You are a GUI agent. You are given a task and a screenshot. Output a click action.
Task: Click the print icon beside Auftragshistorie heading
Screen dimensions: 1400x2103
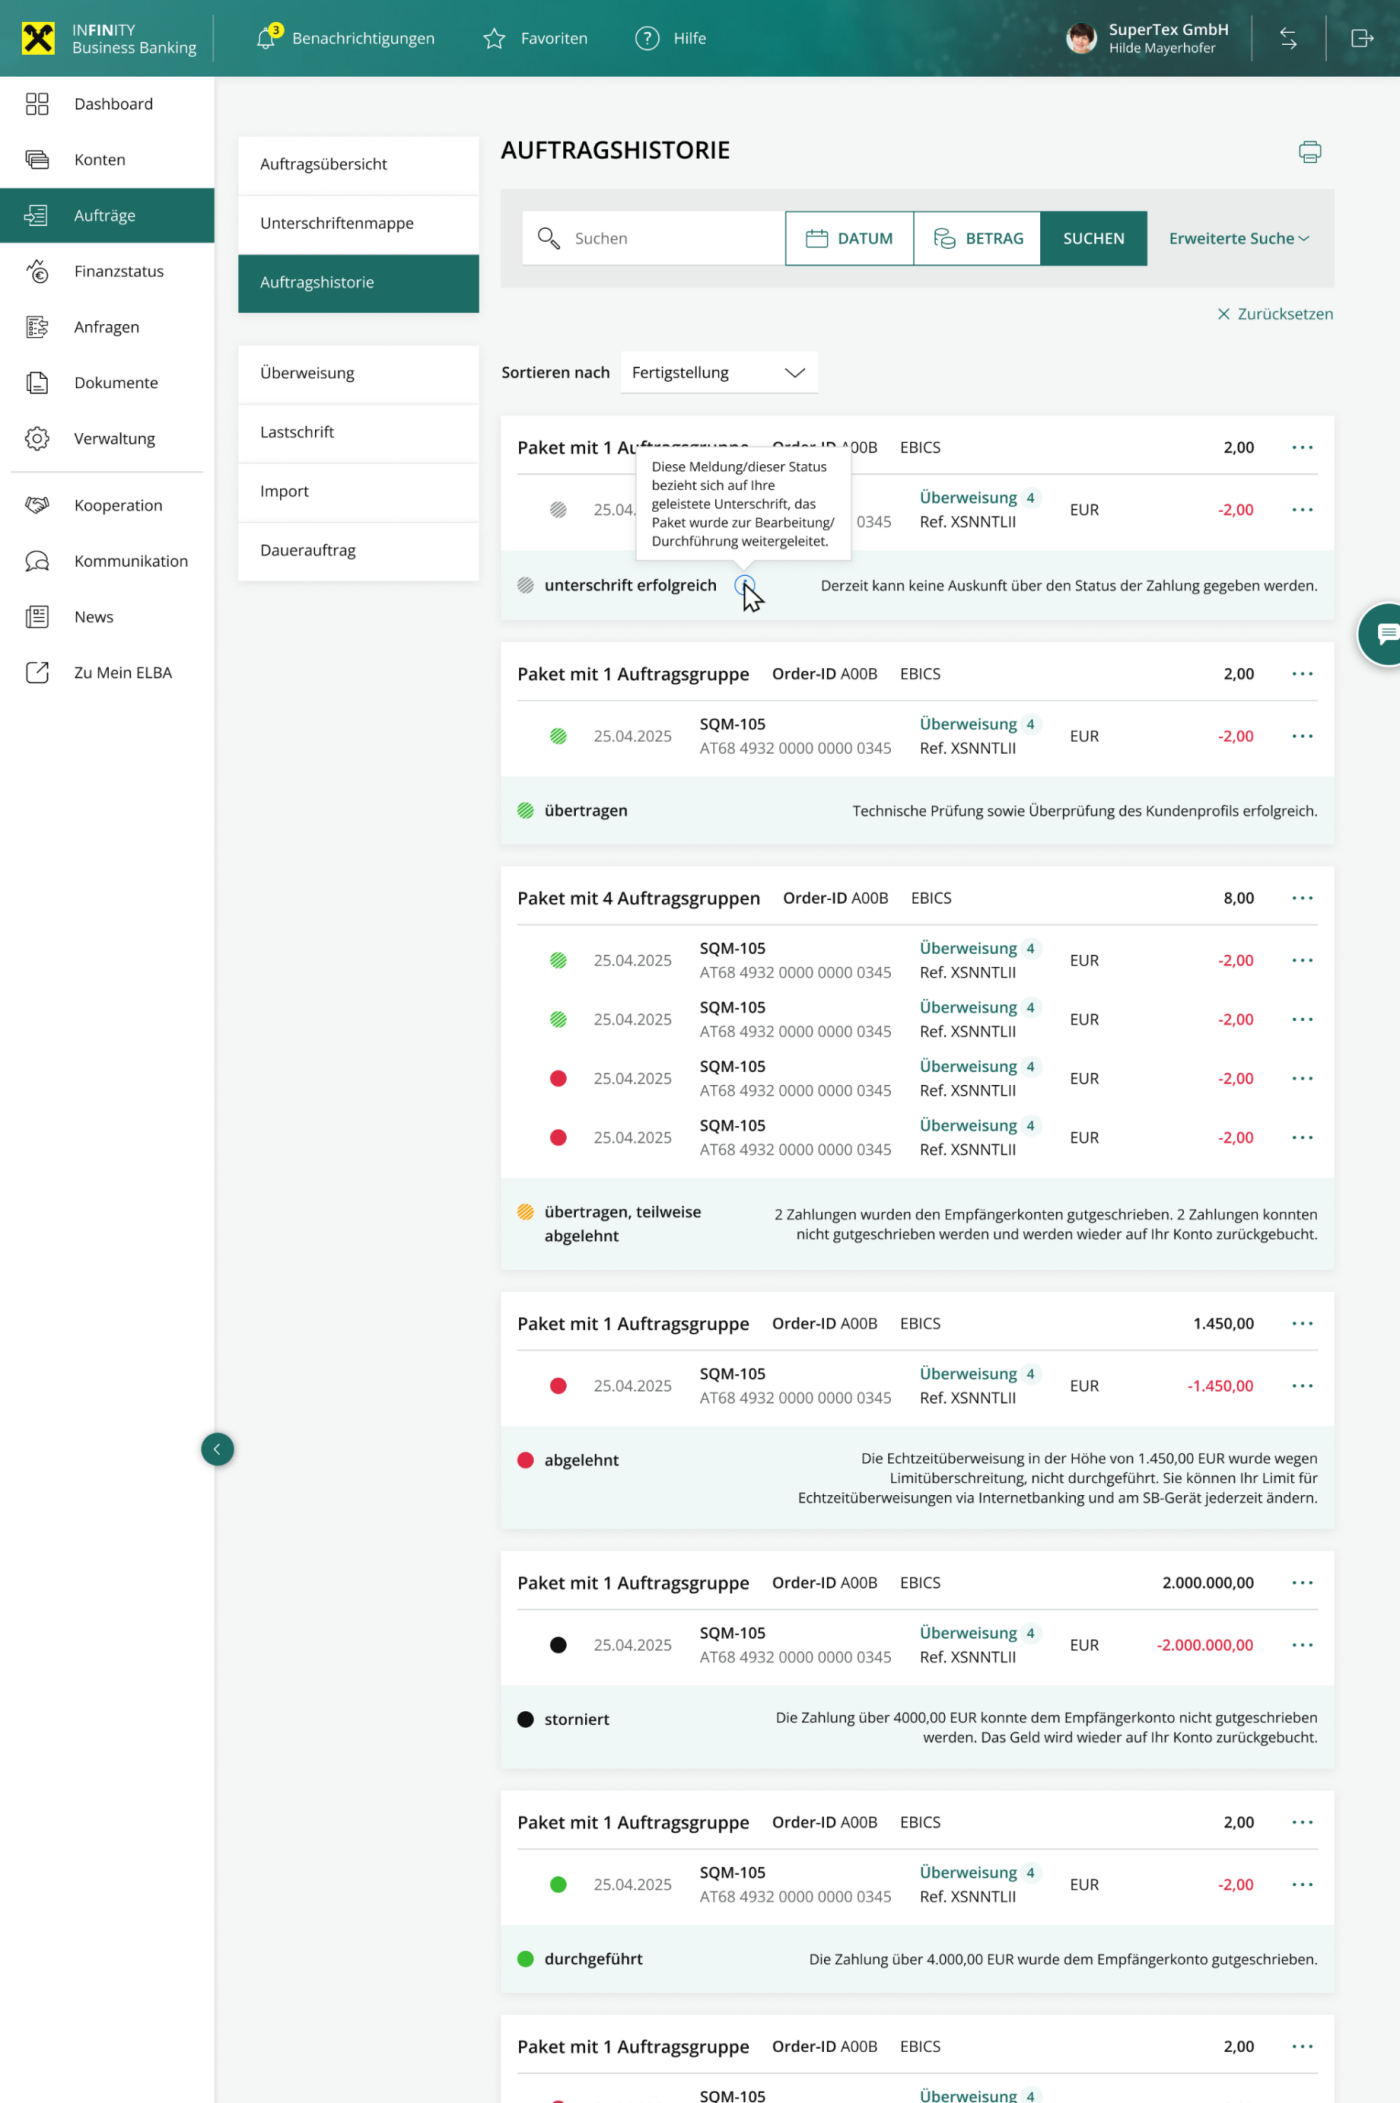(x=1309, y=152)
